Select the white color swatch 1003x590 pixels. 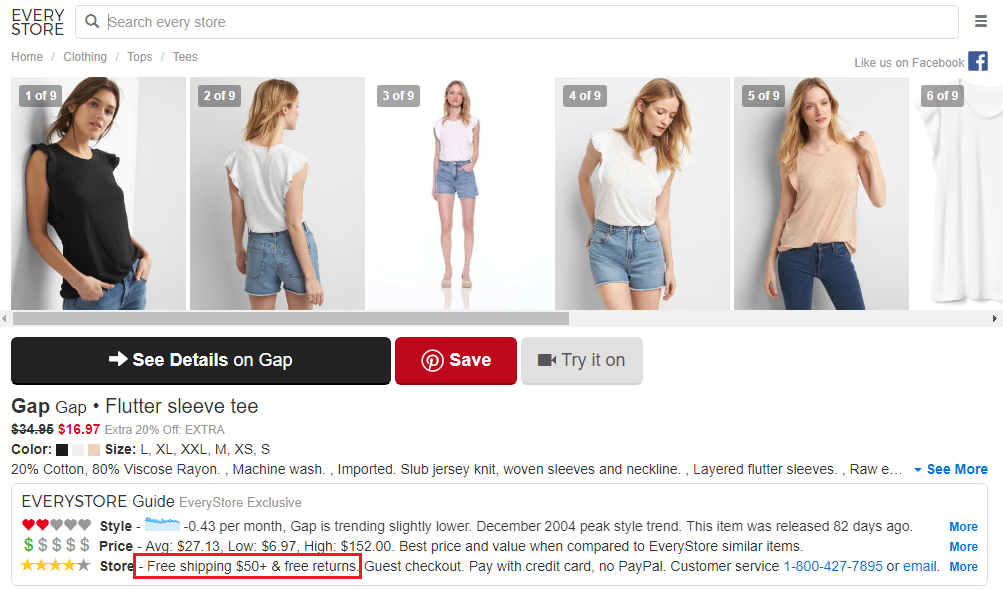point(78,450)
